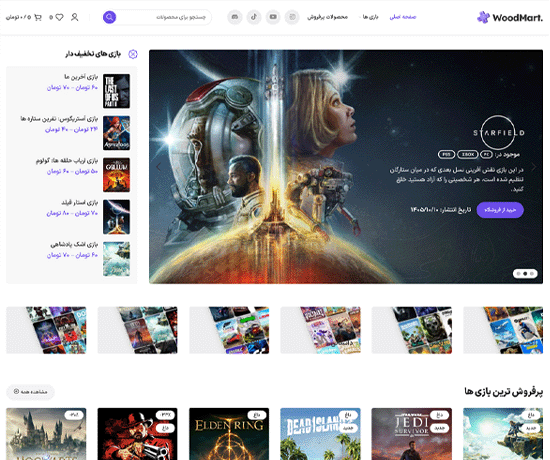Open the wishlist heart icon
This screenshot has width=550, height=460.
(x=59, y=17)
